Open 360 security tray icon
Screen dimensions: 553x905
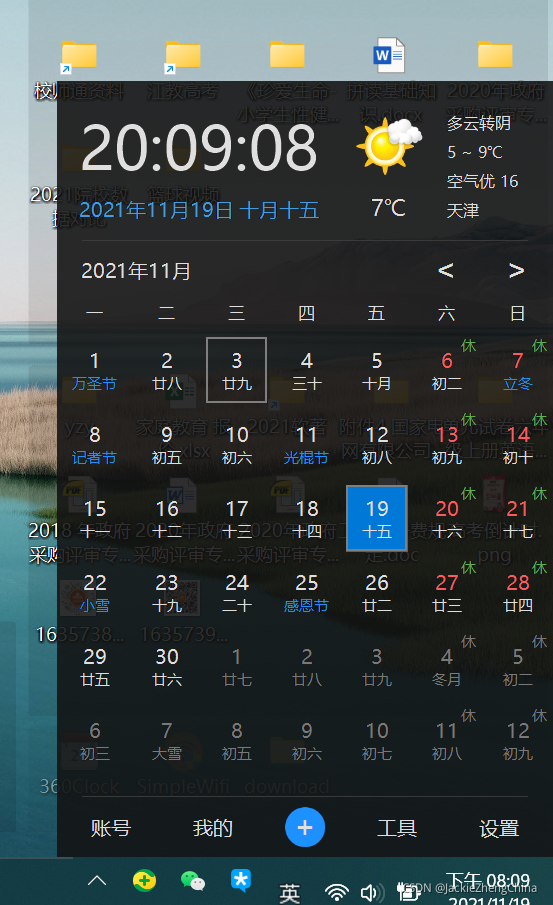coord(144,880)
